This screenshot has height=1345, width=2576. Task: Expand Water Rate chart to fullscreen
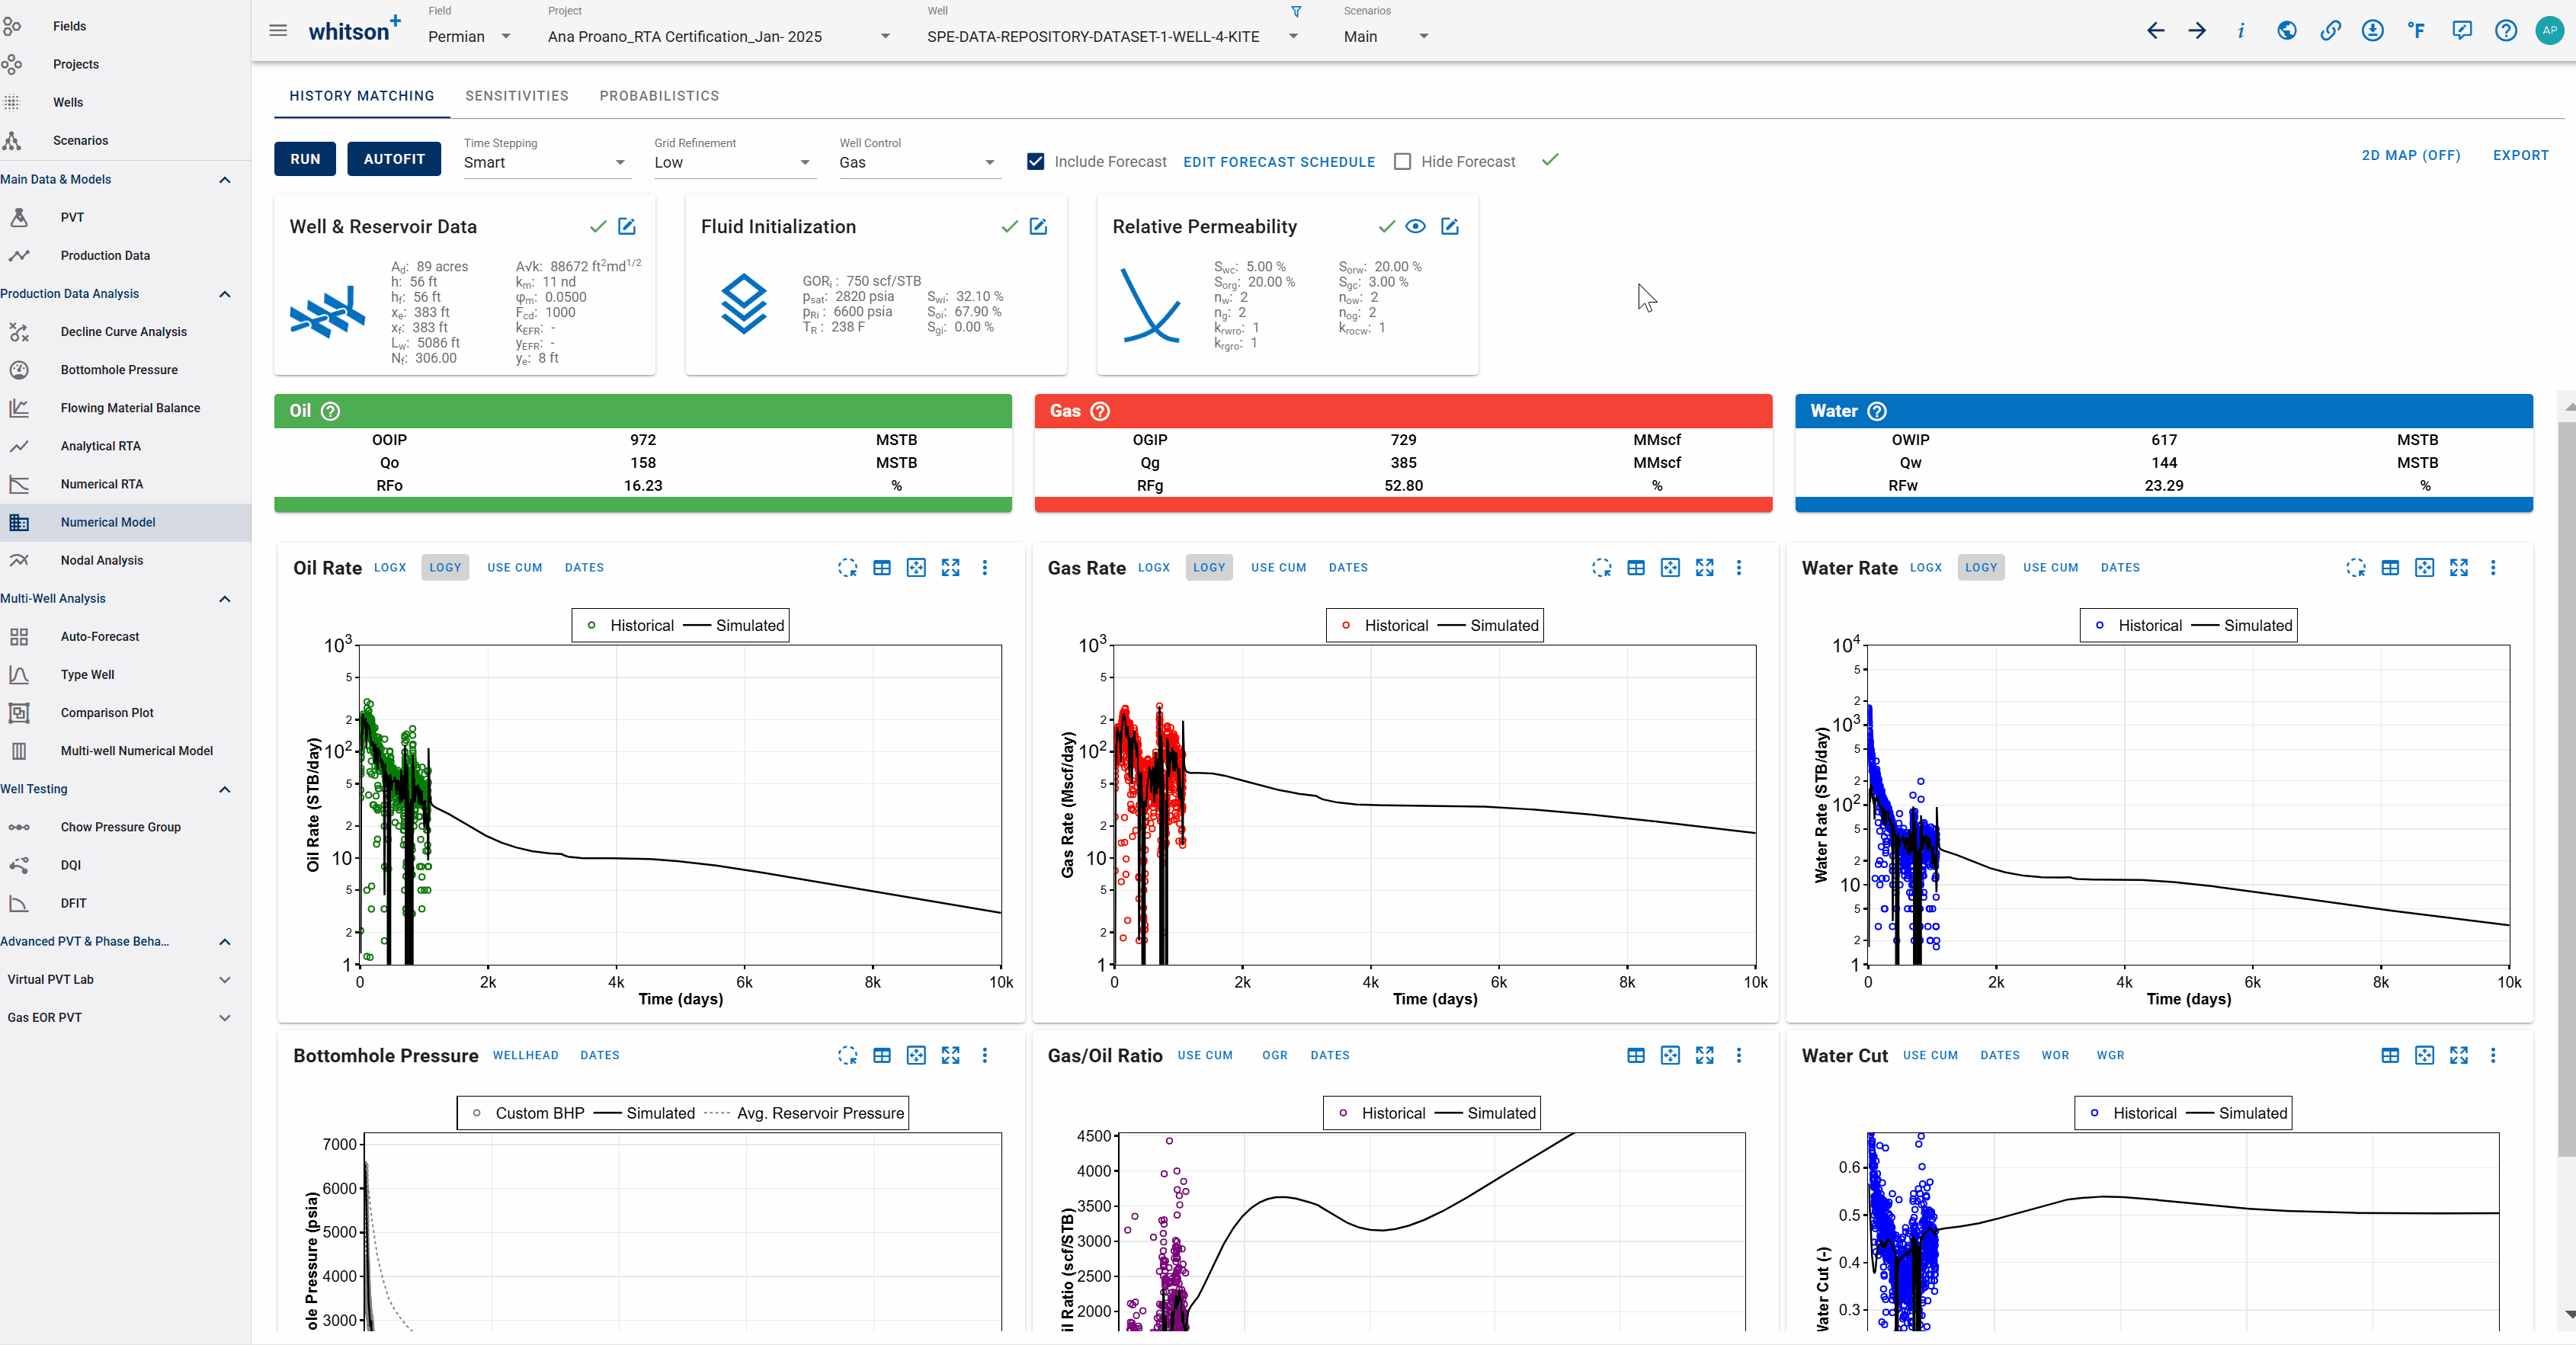point(2459,568)
